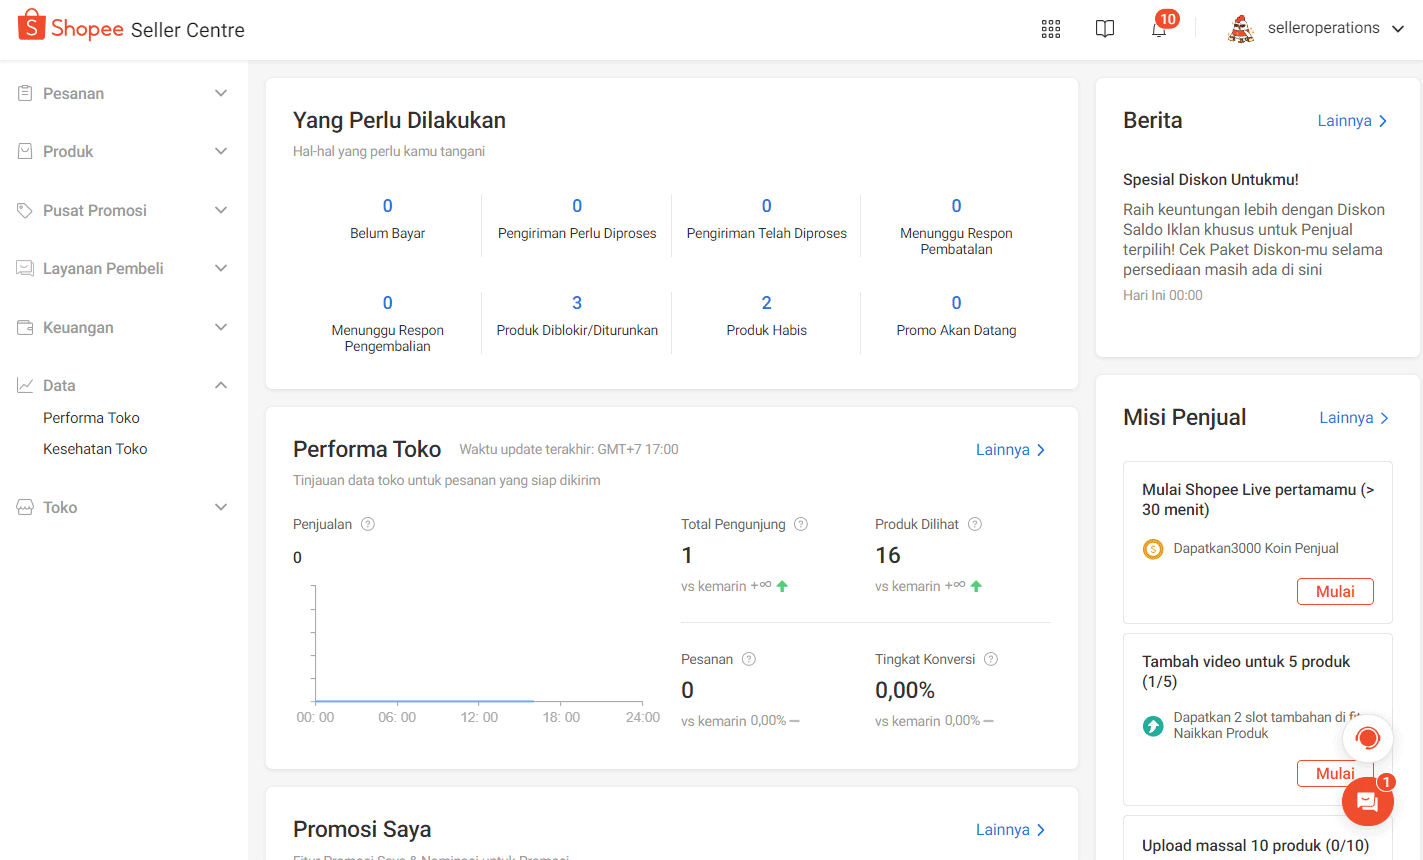Click the Tingkat Konversi value 0,00%
This screenshot has height=860, width=1423.
(905, 690)
